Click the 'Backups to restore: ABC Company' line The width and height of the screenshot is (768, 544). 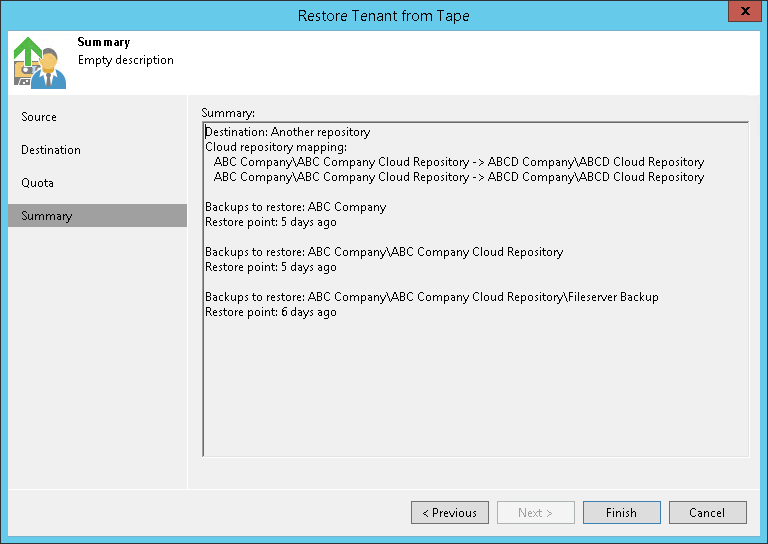coord(295,207)
